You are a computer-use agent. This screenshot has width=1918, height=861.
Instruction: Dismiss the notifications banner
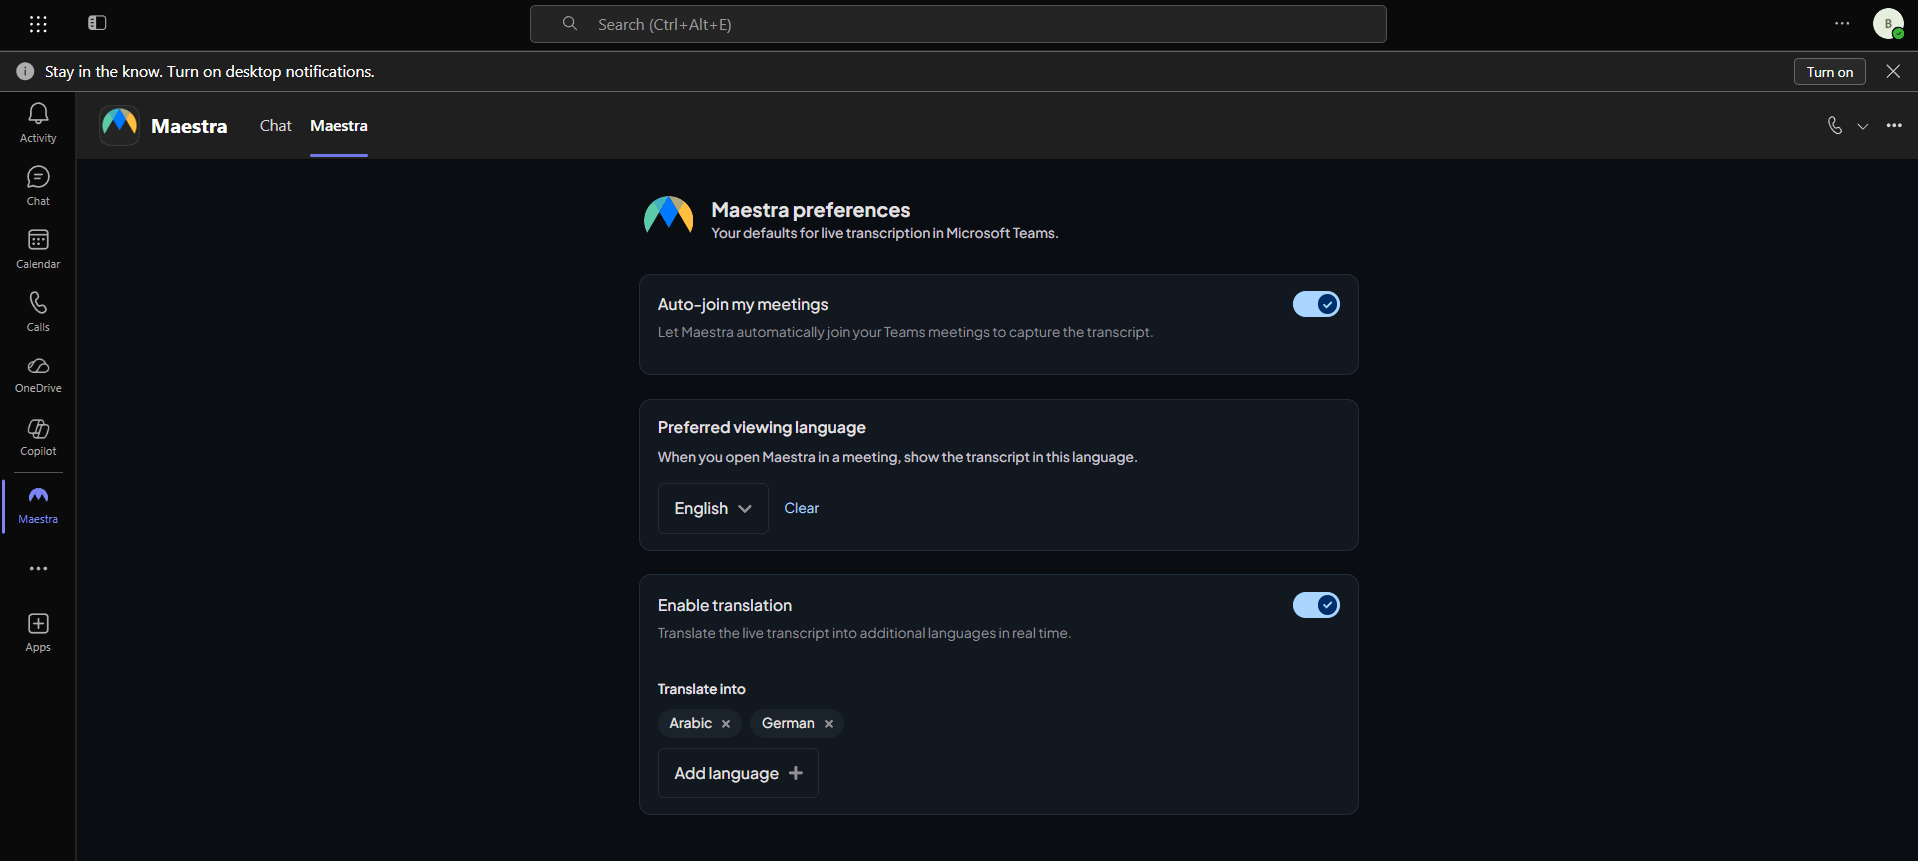click(1893, 71)
